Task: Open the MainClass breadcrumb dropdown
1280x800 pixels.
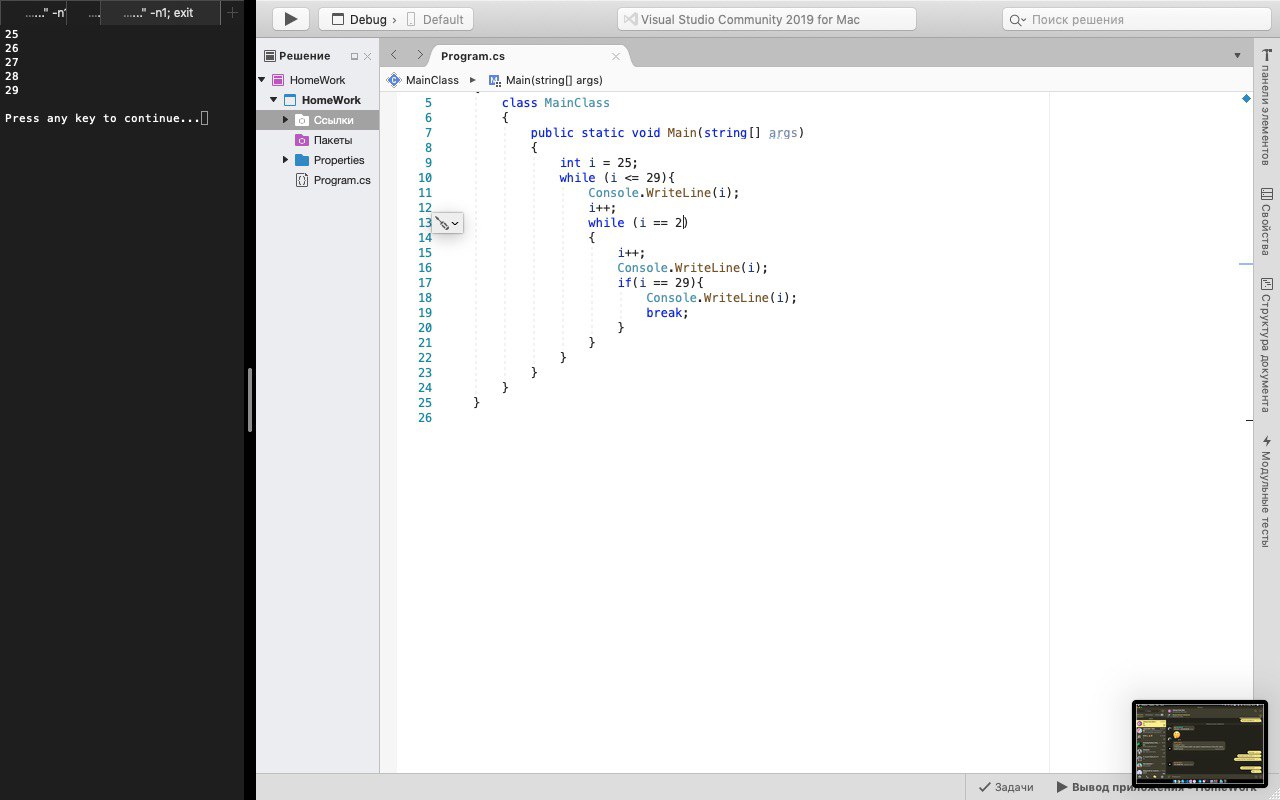Action: [432, 80]
